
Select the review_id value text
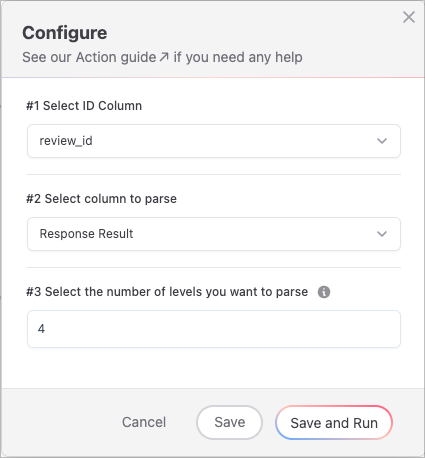[x=66, y=141]
